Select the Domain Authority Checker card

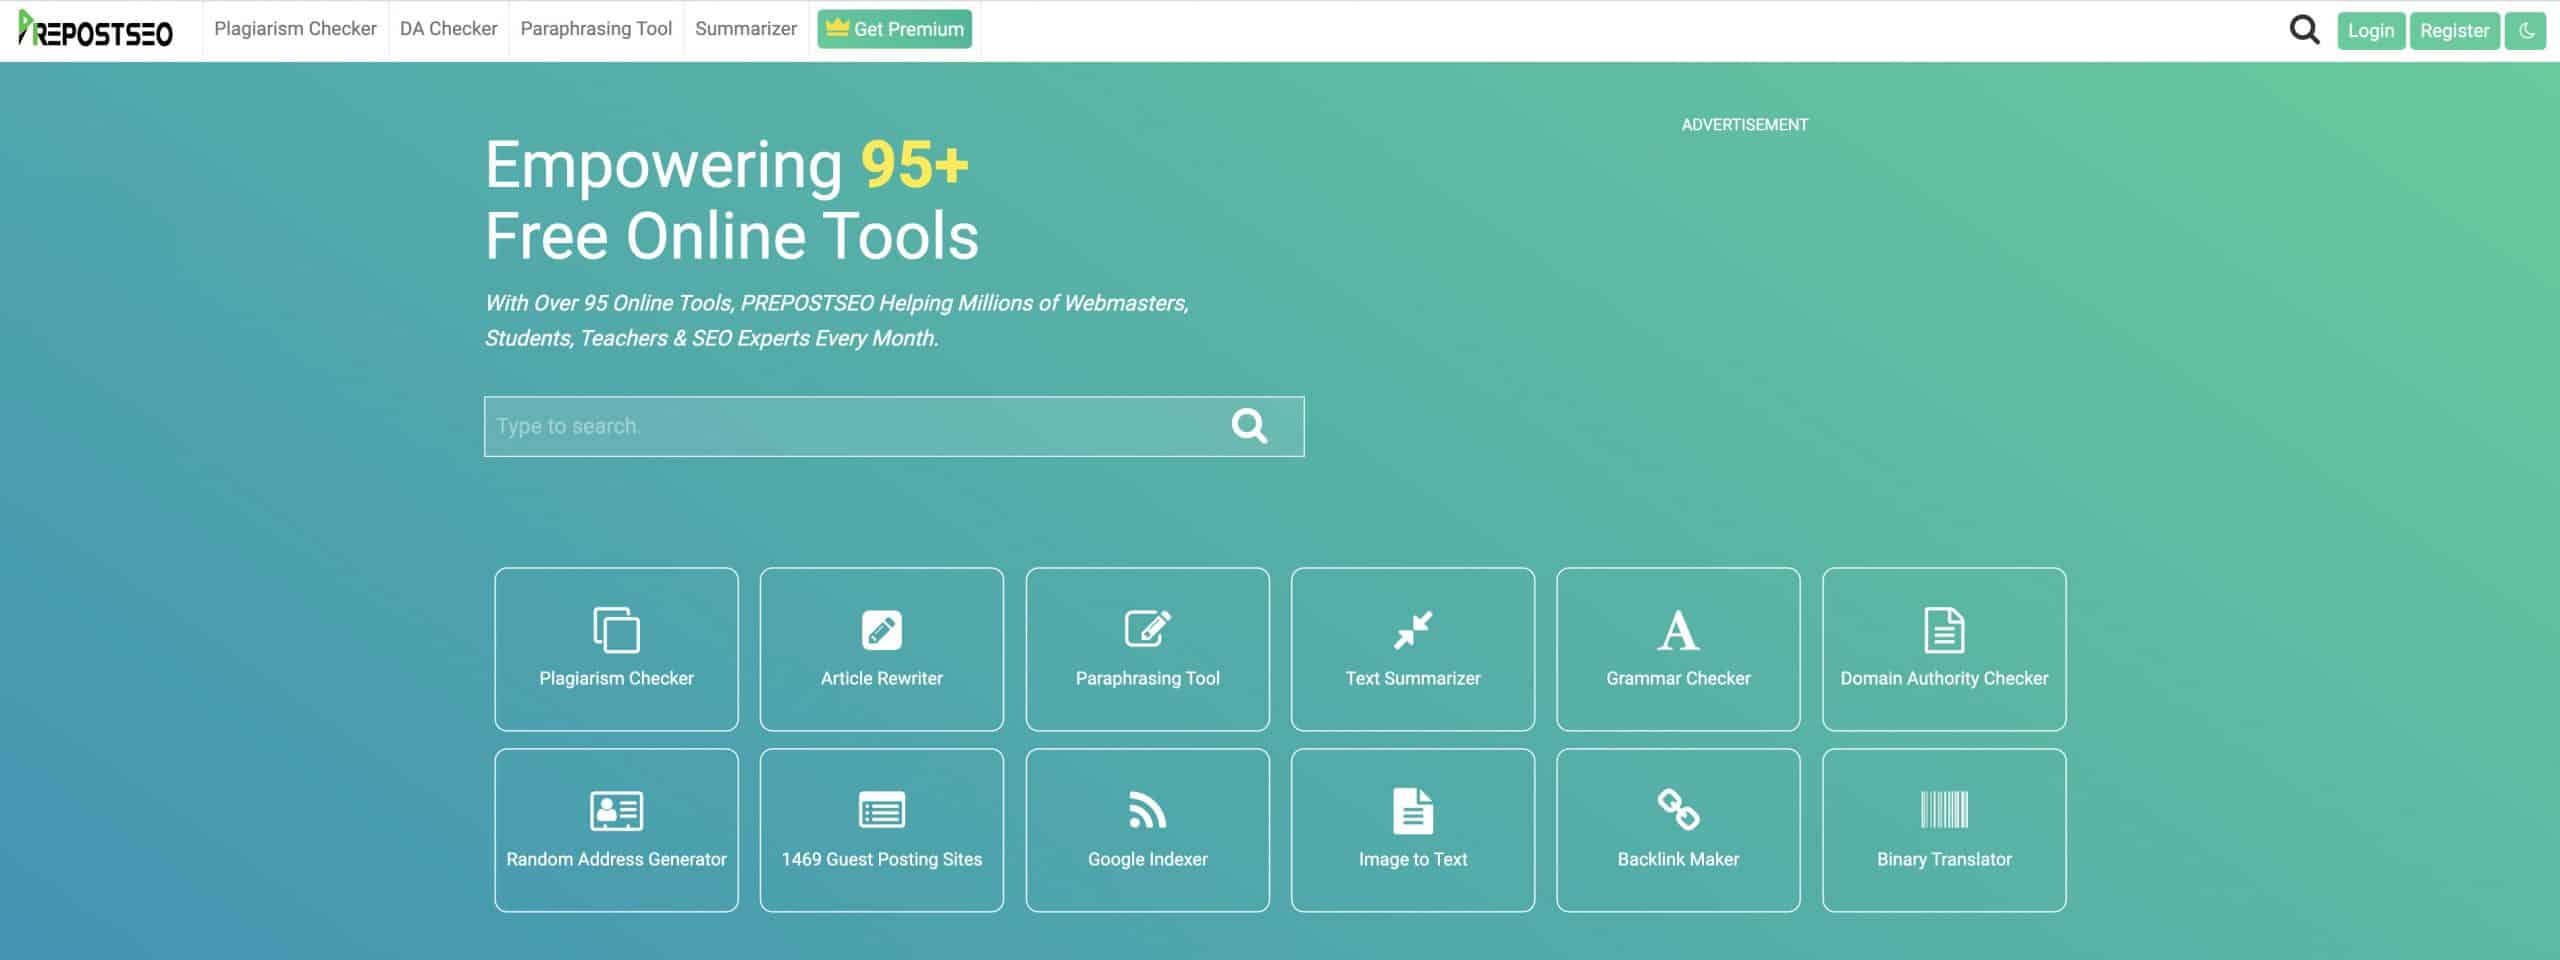[1943, 649]
